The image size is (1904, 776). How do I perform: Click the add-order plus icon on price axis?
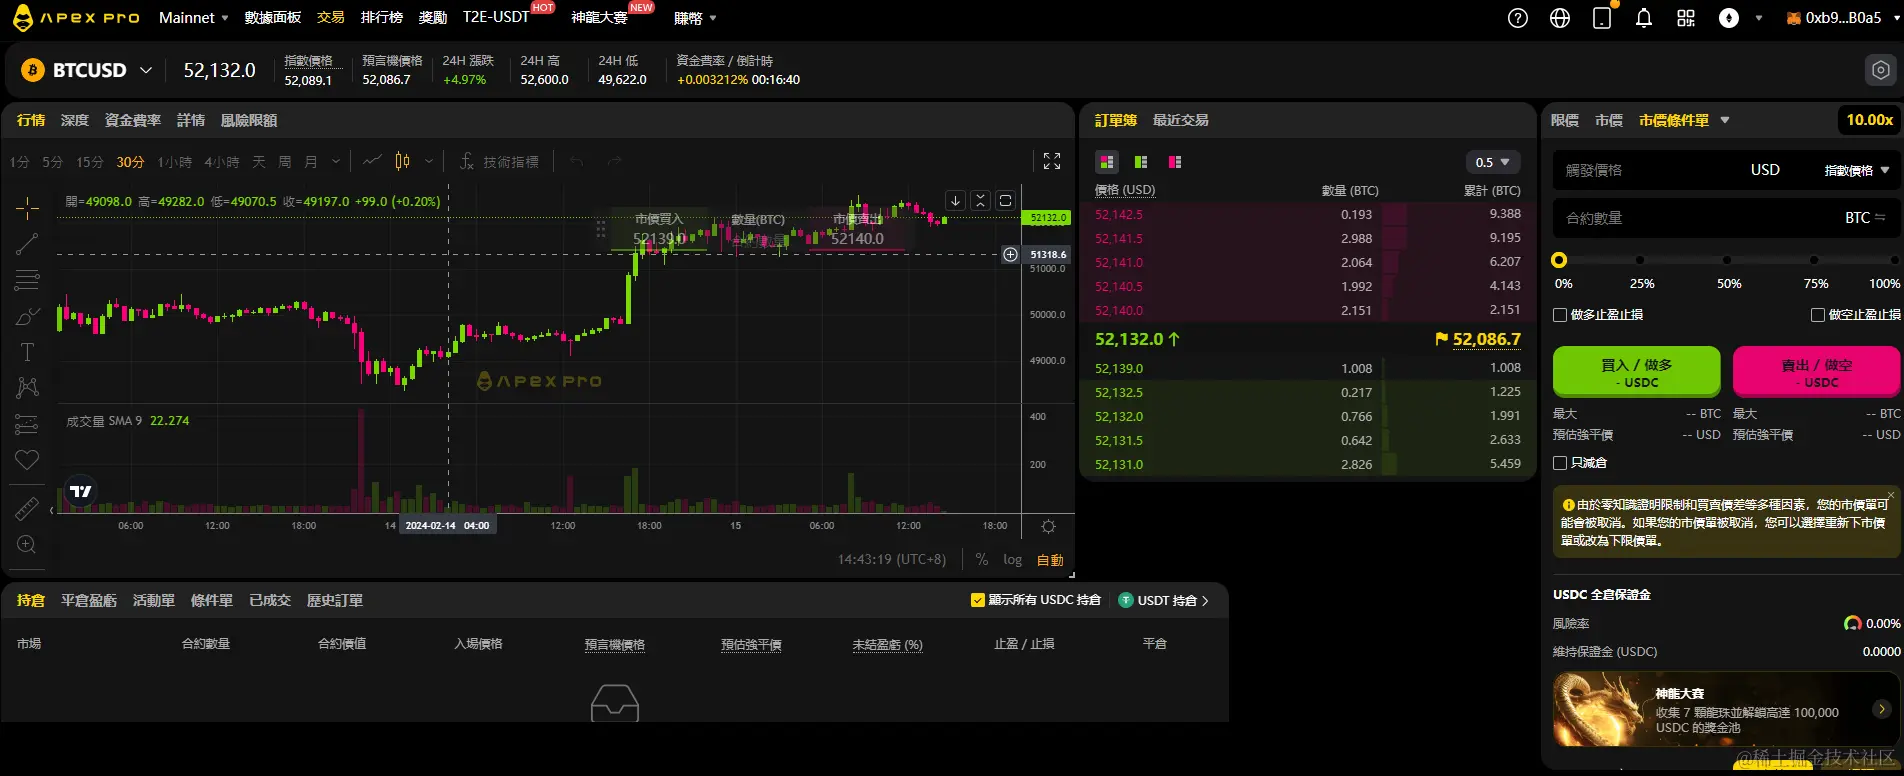(x=1010, y=254)
